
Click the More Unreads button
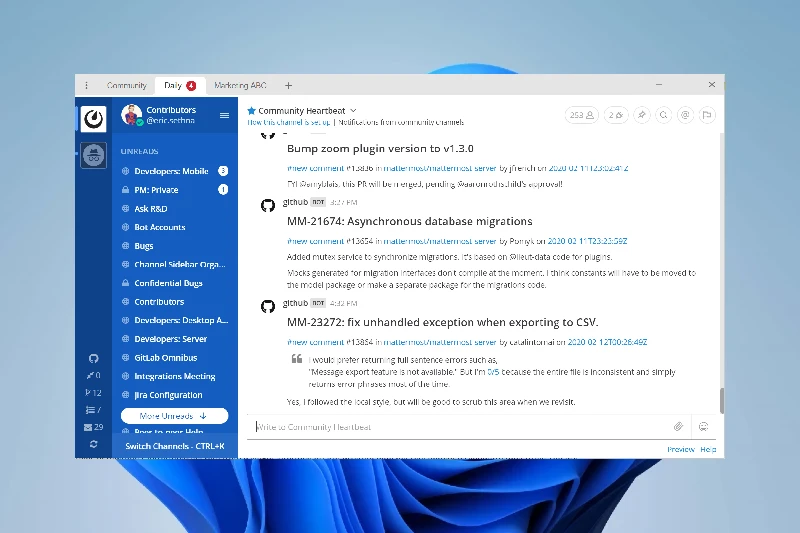point(174,416)
